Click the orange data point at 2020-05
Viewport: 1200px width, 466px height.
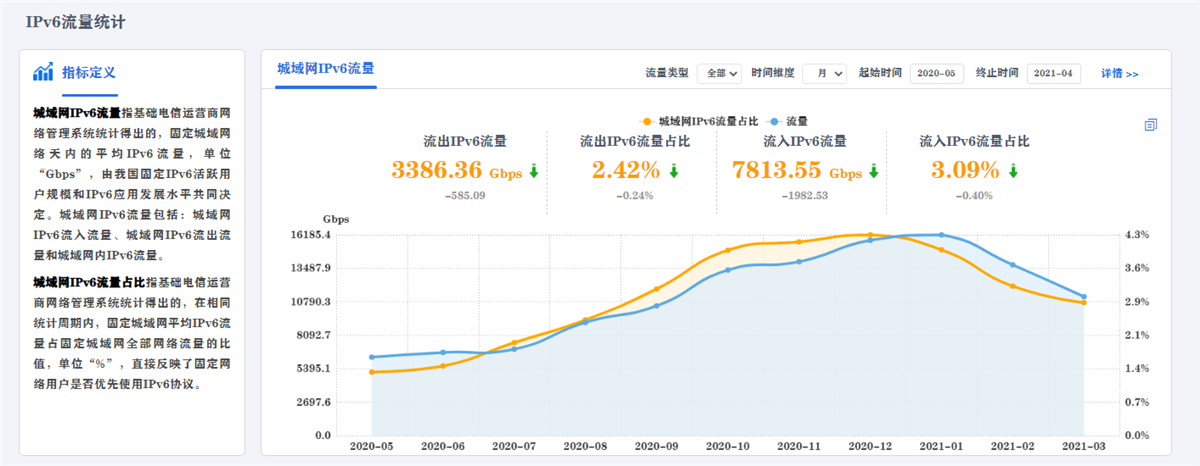point(372,372)
